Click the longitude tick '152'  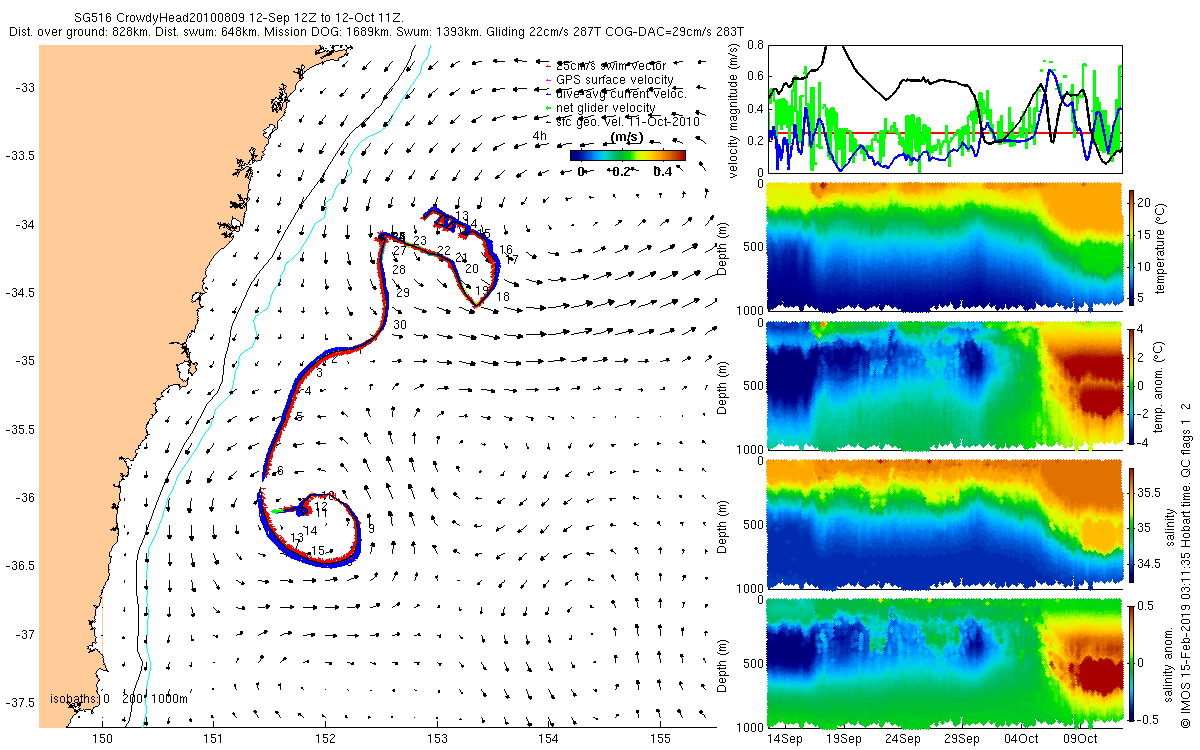click(325, 737)
